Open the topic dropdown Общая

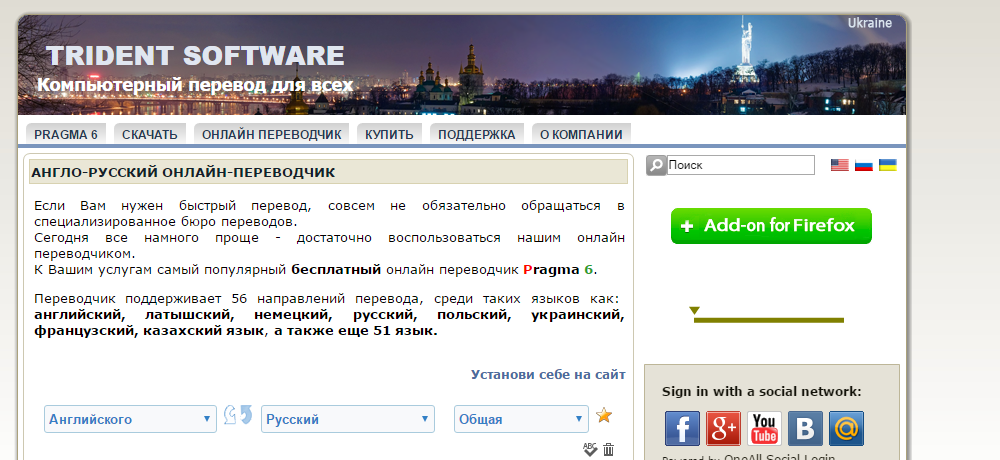click(x=521, y=419)
